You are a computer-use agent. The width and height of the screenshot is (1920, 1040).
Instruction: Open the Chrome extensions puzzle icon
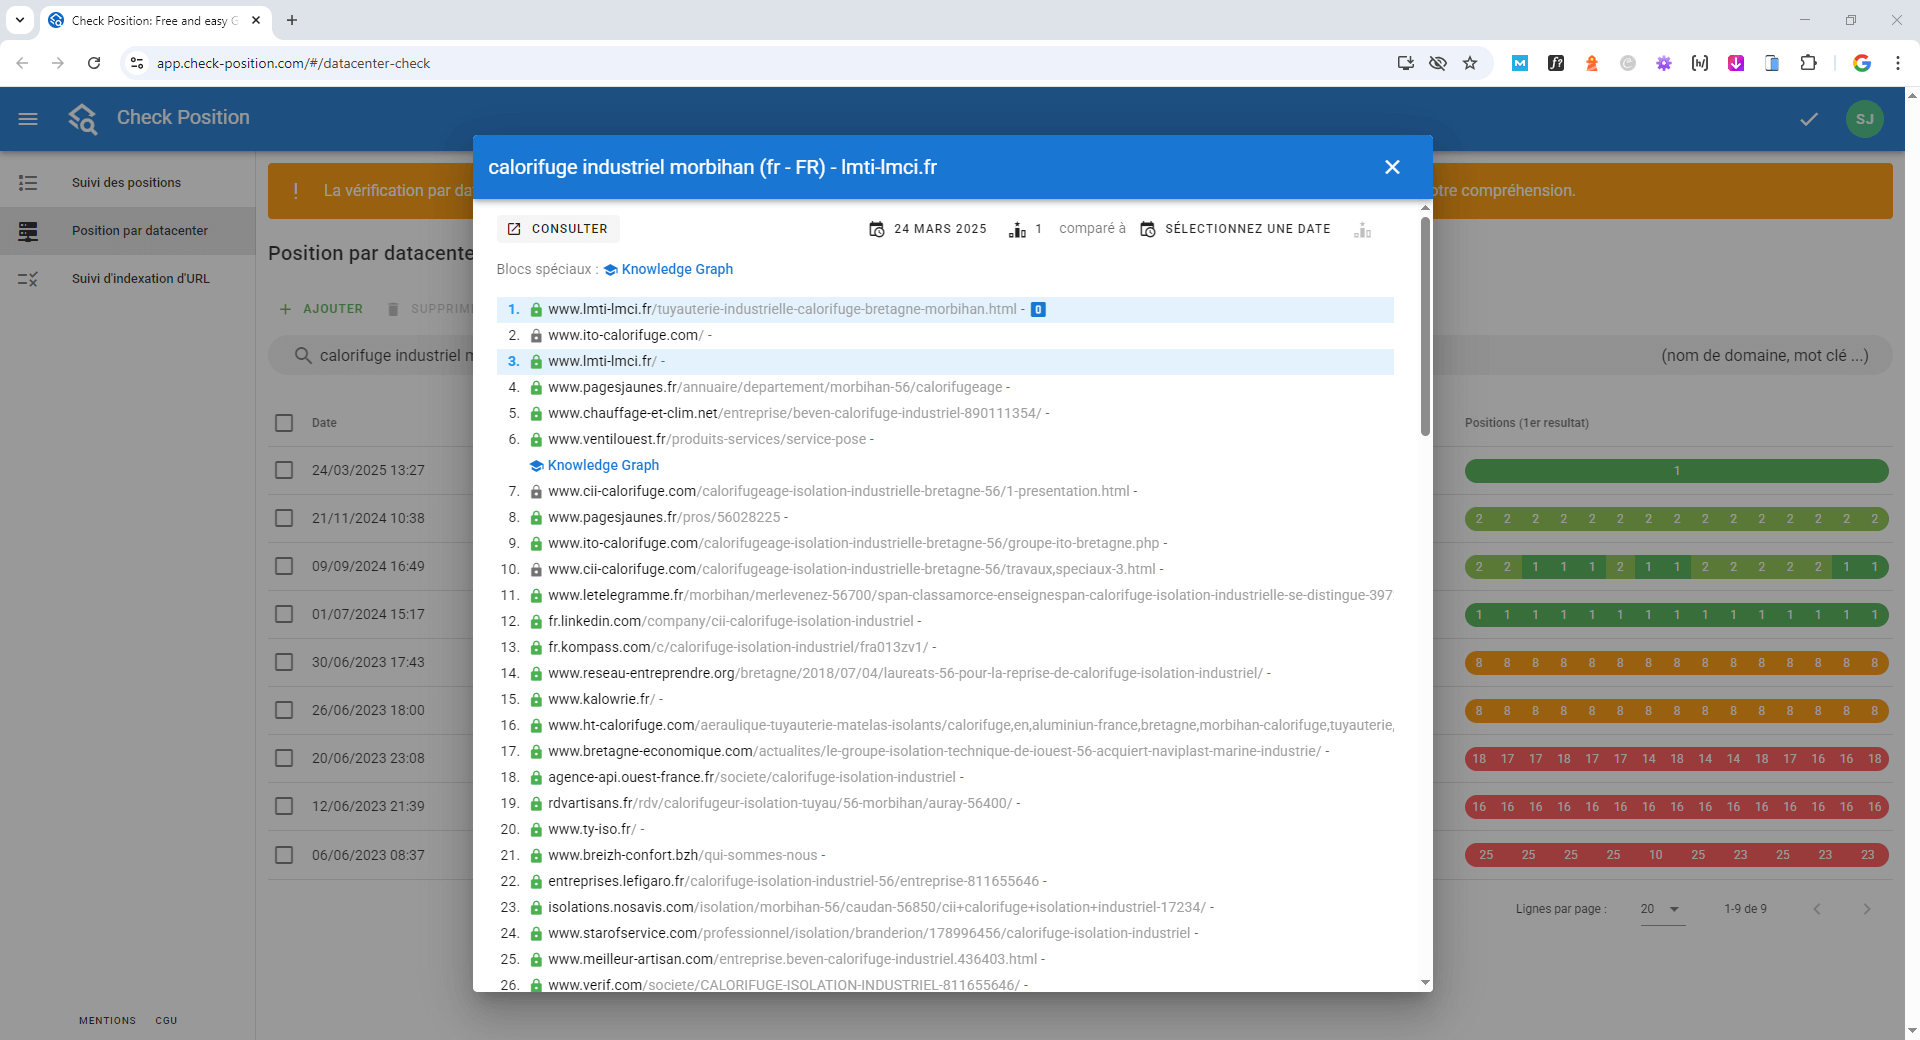1808,63
